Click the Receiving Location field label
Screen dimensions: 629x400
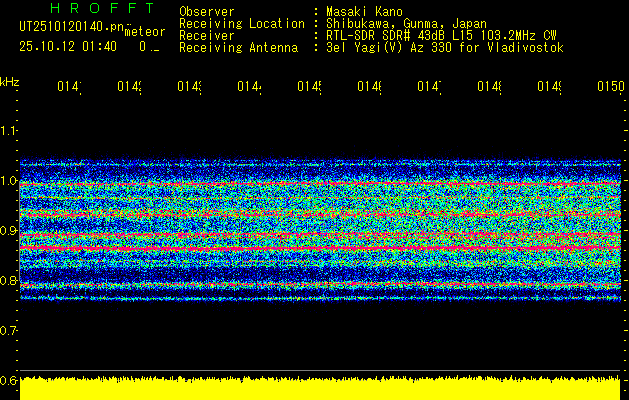(x=242, y=24)
